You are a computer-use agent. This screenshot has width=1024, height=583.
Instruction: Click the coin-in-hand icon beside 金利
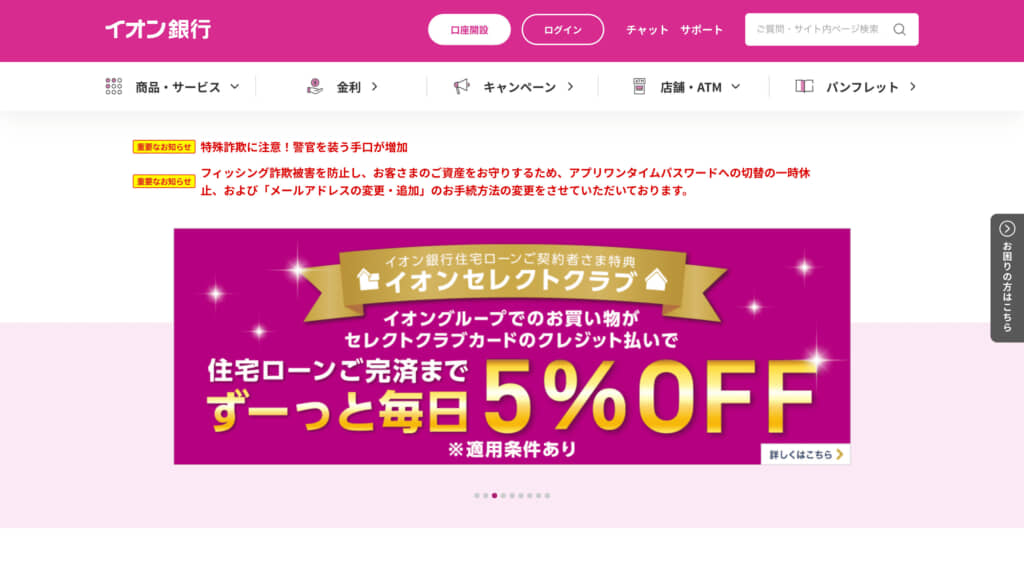[x=315, y=86]
